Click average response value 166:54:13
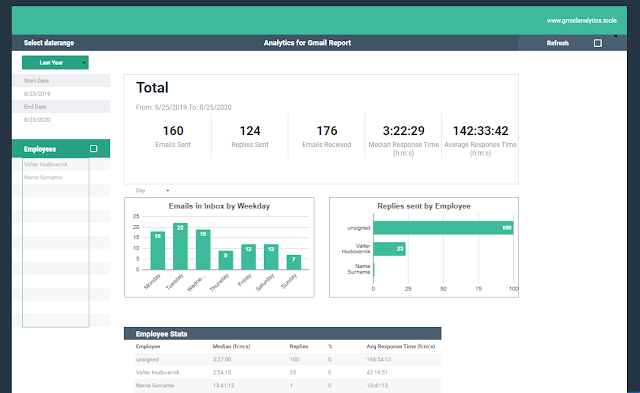The width and height of the screenshot is (640, 393). click(x=379, y=360)
